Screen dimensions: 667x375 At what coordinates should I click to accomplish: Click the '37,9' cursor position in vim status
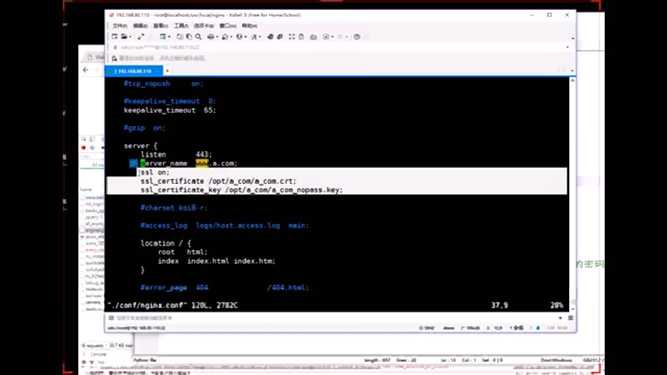(499, 305)
